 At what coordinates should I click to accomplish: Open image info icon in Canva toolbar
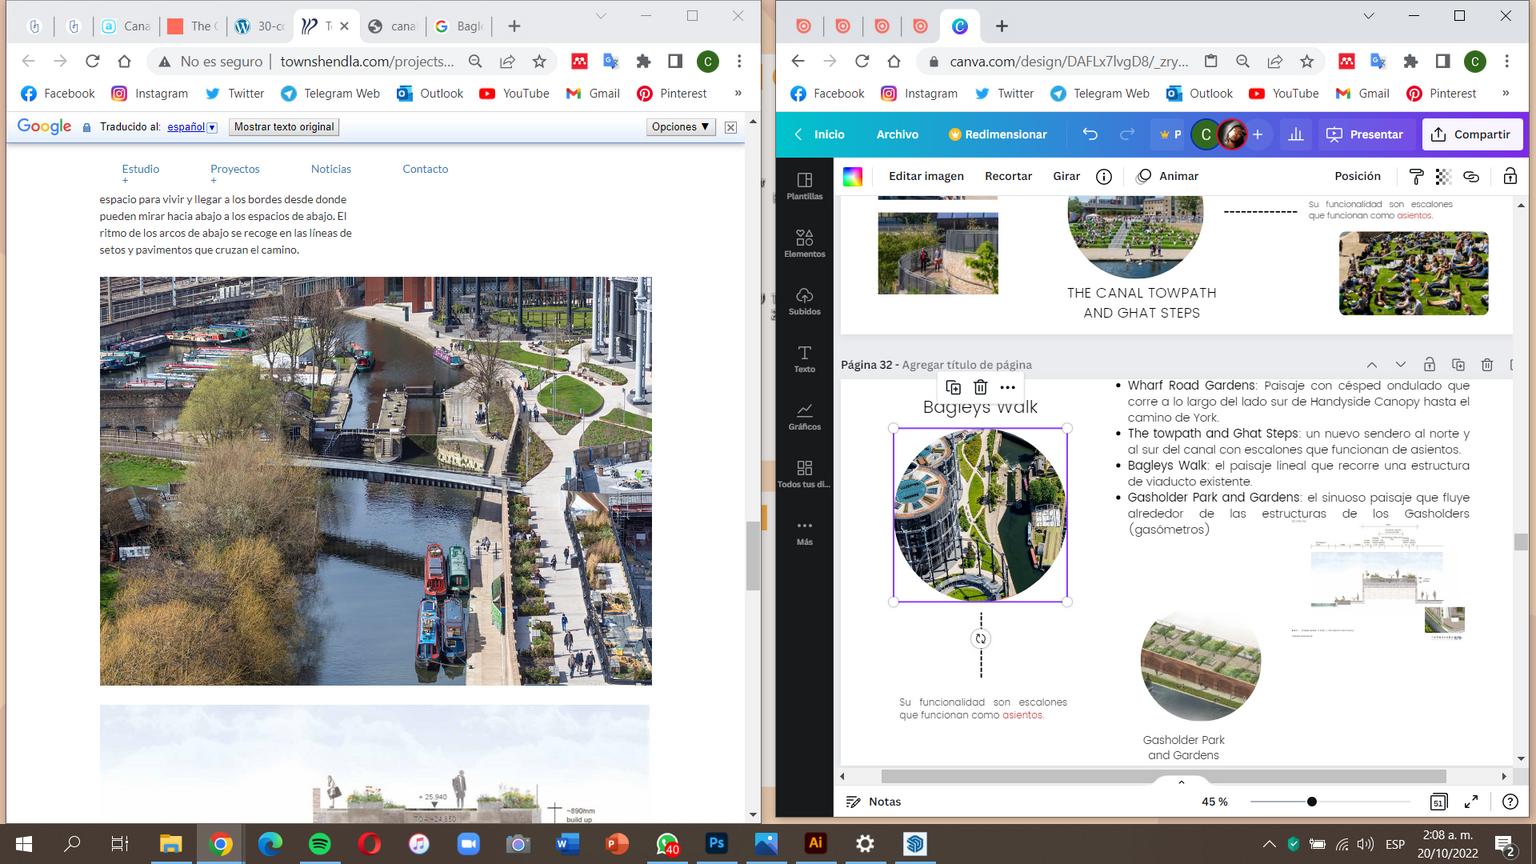click(1104, 176)
